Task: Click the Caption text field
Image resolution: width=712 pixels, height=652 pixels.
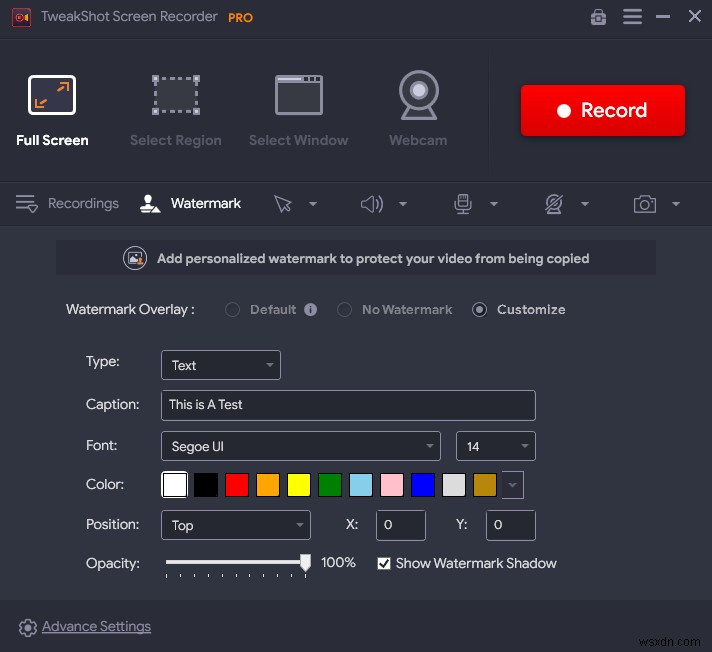Action: (348, 405)
